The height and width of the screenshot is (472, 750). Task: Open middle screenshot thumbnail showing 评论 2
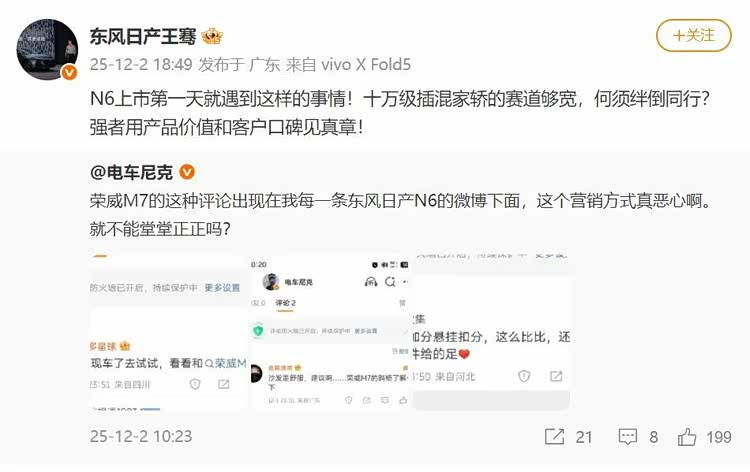[330, 331]
